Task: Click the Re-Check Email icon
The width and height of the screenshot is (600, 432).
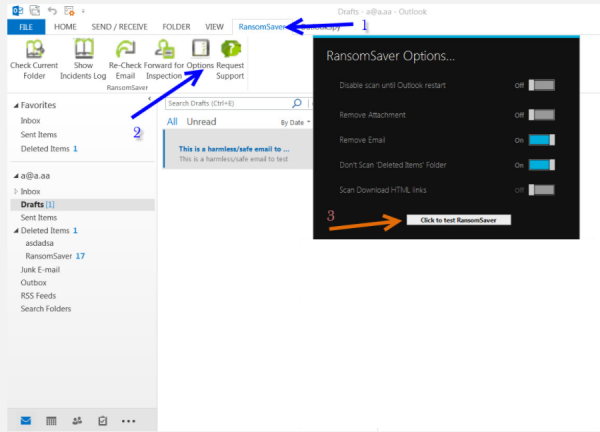Action: pyautogui.click(x=126, y=49)
